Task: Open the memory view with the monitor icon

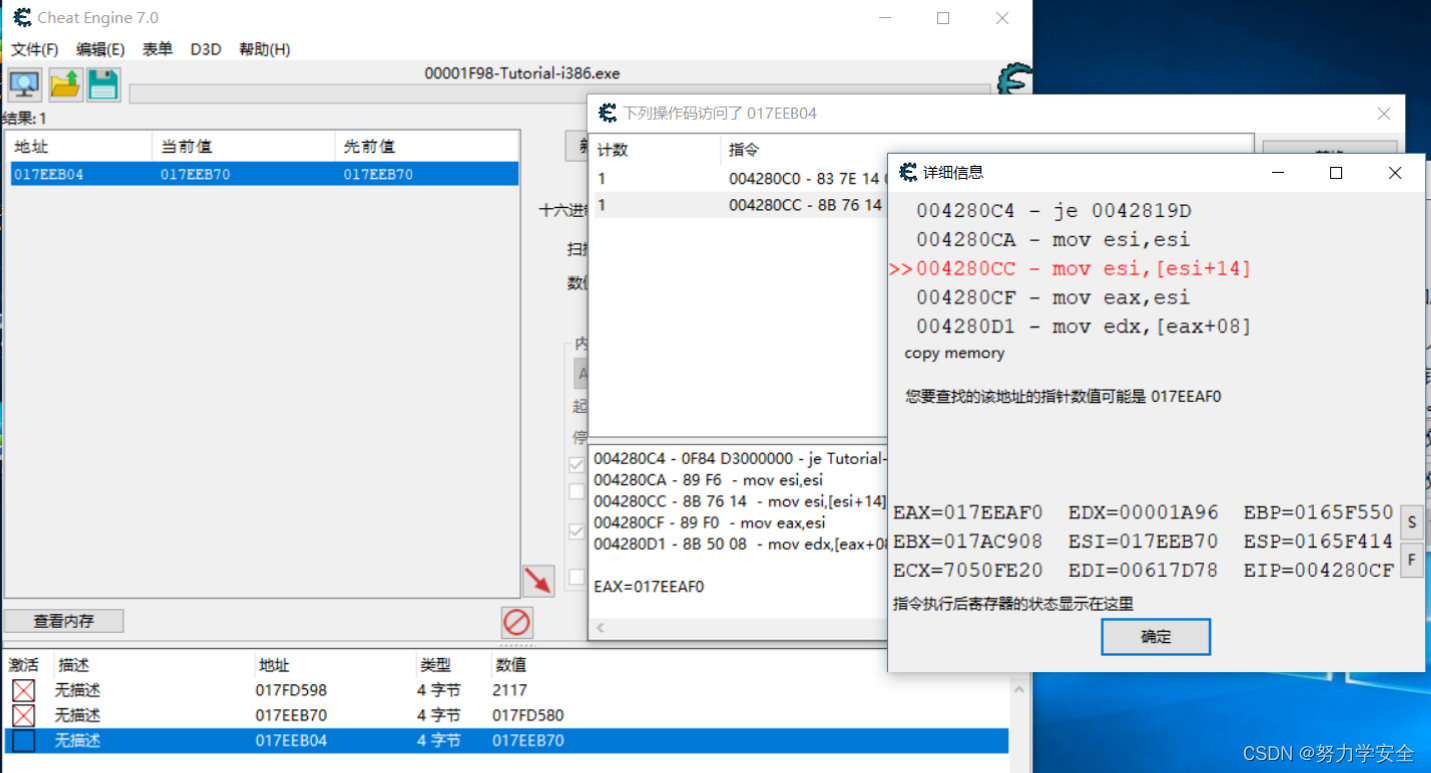Action: (x=22, y=84)
